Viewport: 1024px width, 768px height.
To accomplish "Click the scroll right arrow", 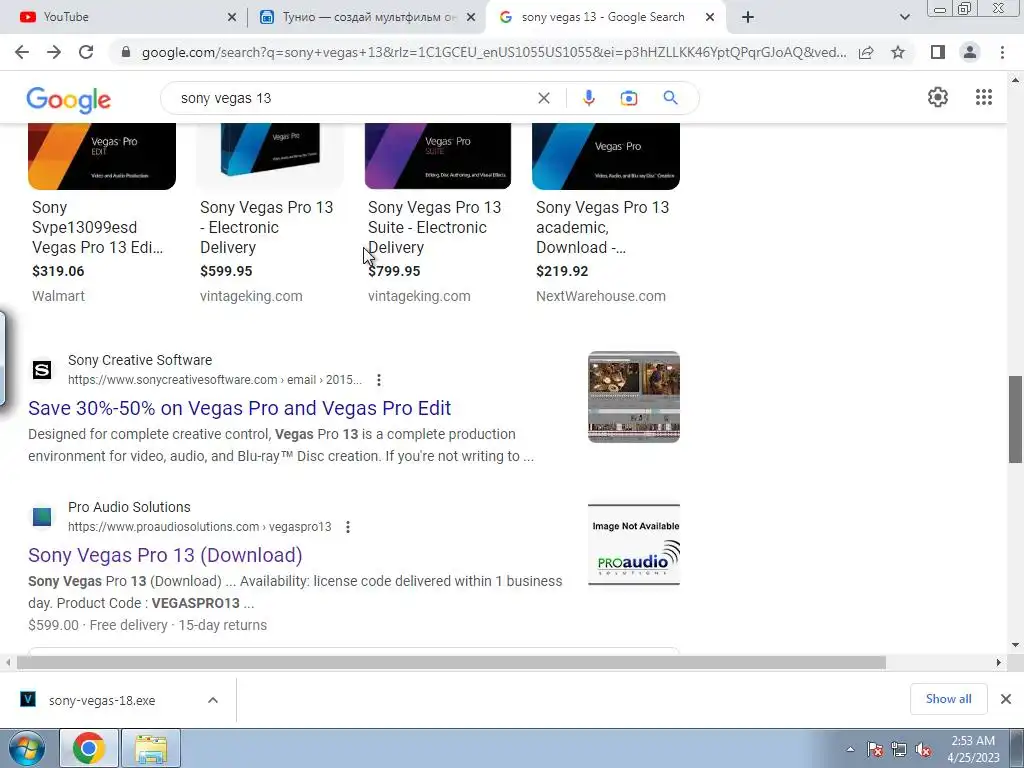I will point(998,663).
